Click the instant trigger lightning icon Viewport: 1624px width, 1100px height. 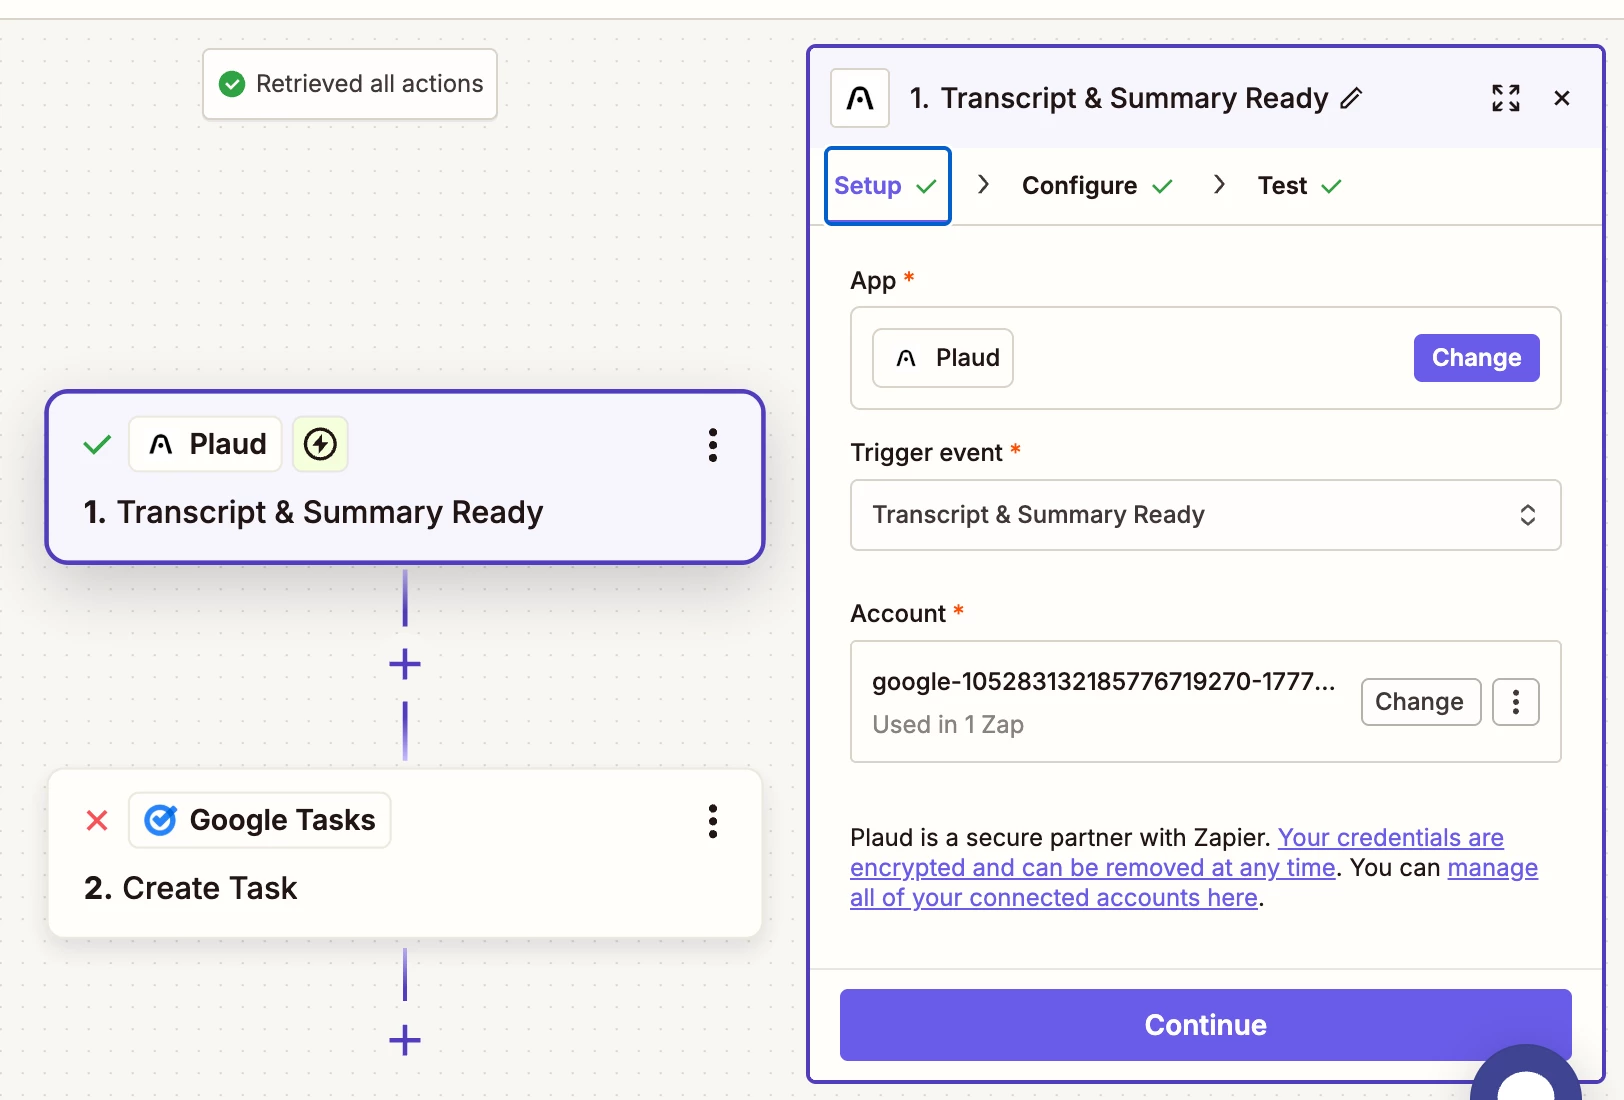tap(320, 444)
